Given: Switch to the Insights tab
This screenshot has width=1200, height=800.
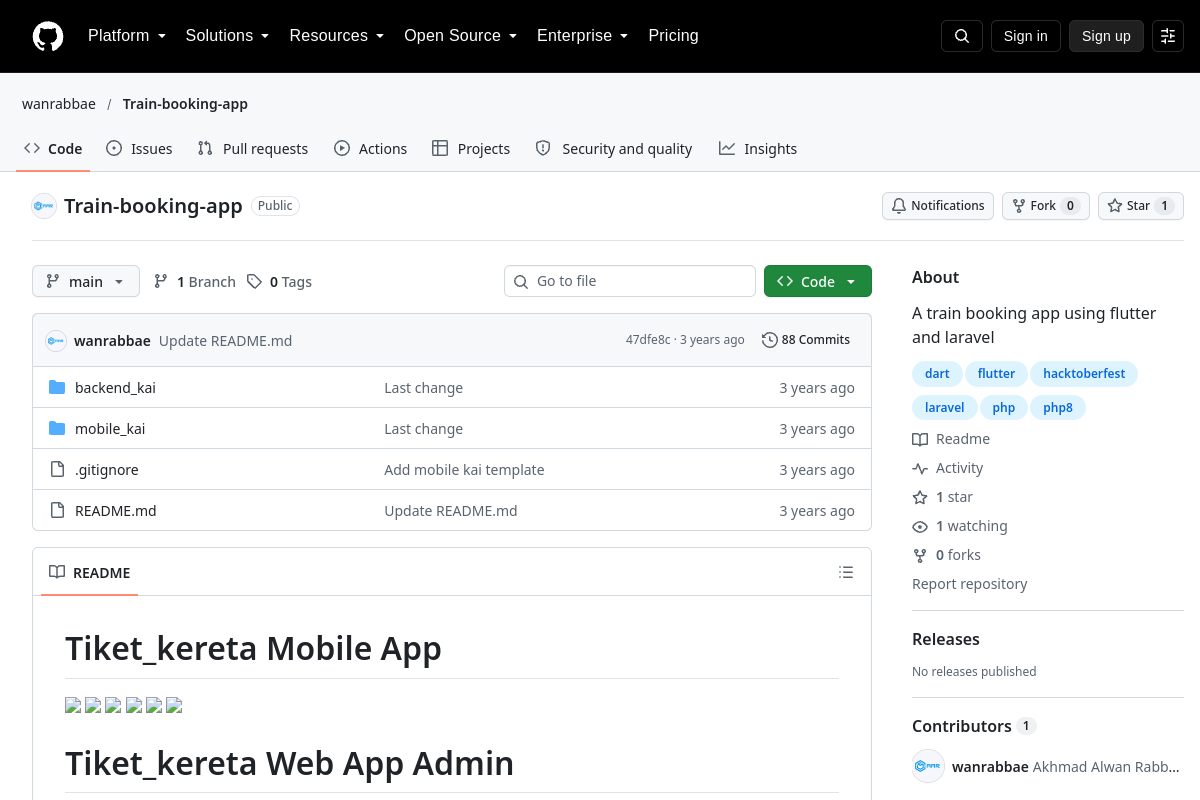Looking at the screenshot, I should 758,149.
